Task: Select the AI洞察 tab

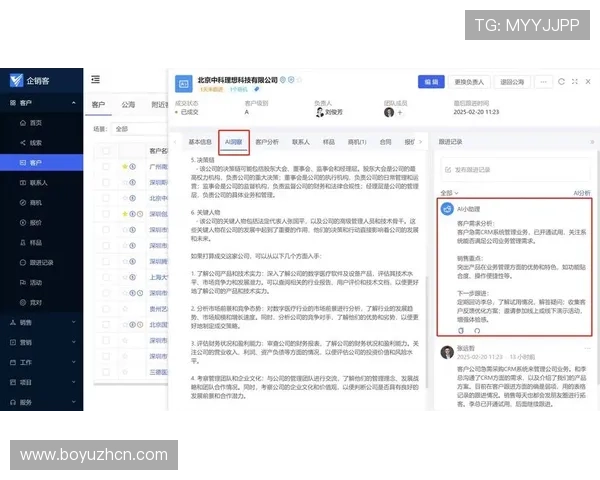Action: 234,142
